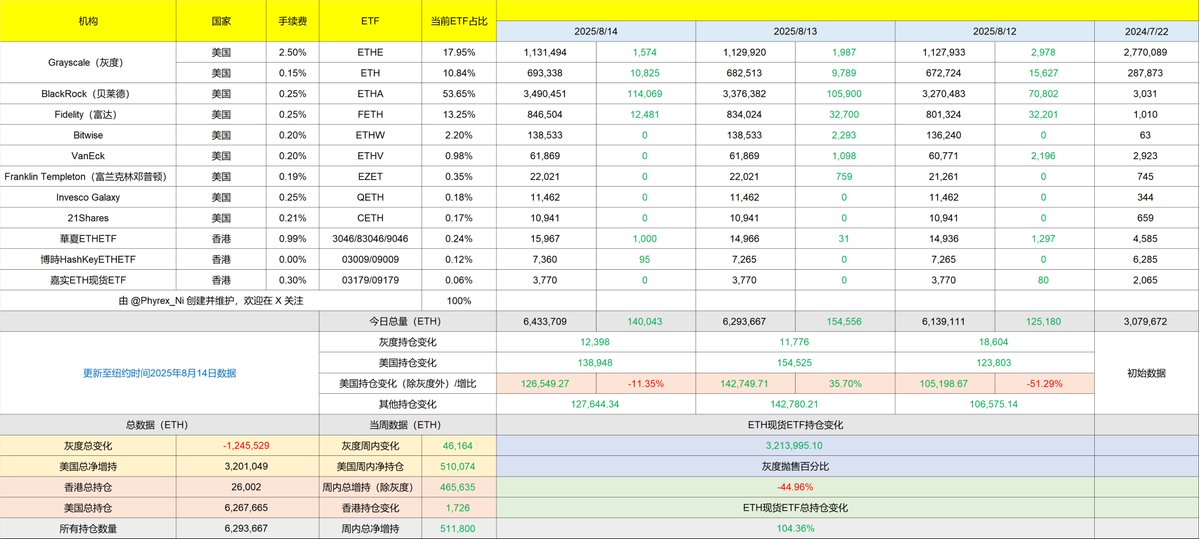Click the green 510,074 weekly value
Screen dimensions: 1199x539
[x=459, y=466]
